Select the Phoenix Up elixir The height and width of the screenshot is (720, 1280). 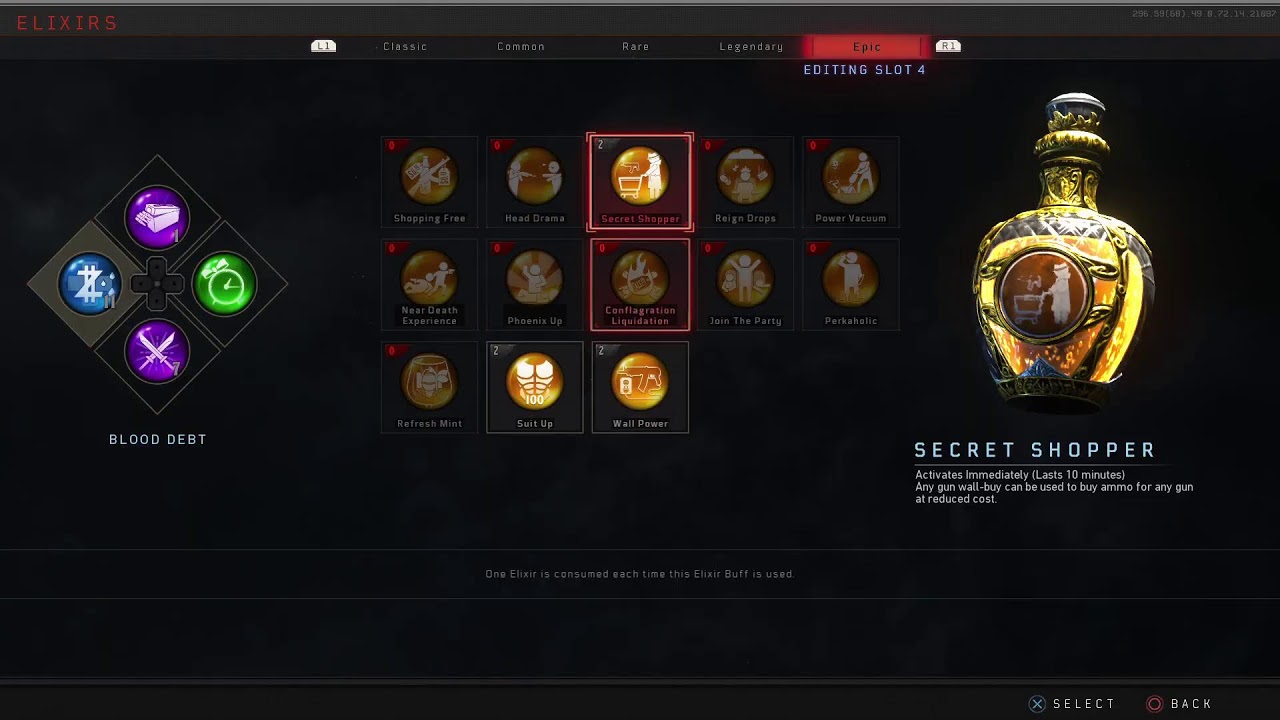click(535, 285)
